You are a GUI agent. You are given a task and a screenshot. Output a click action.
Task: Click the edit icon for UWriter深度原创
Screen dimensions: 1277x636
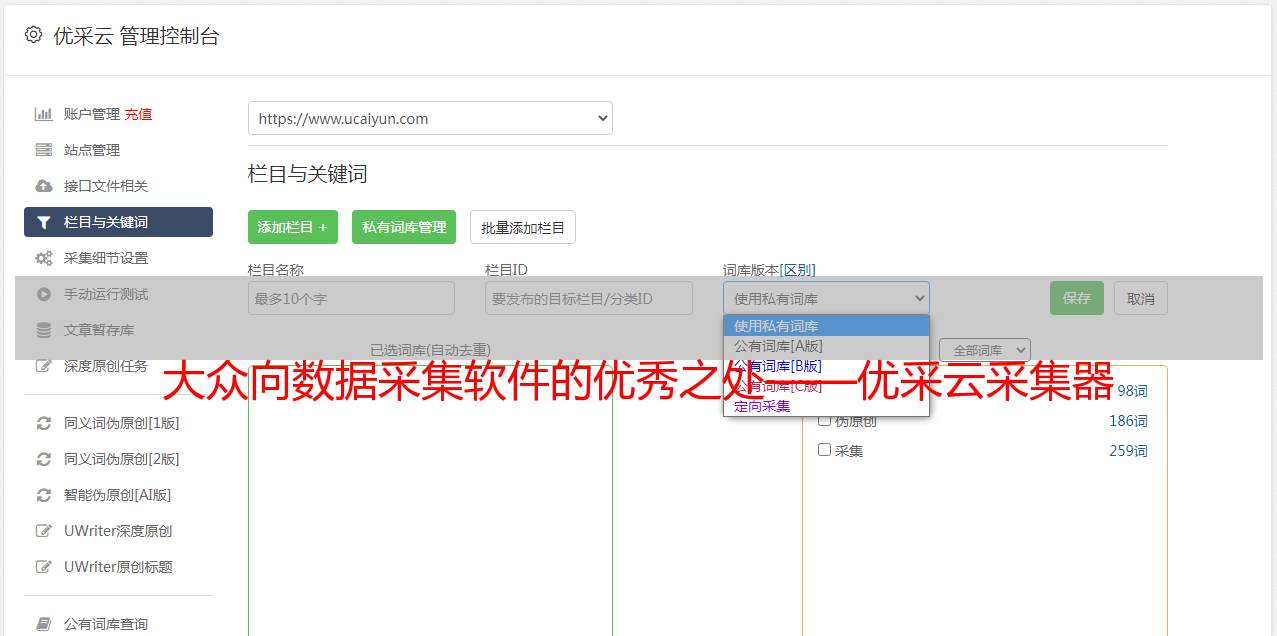point(44,531)
